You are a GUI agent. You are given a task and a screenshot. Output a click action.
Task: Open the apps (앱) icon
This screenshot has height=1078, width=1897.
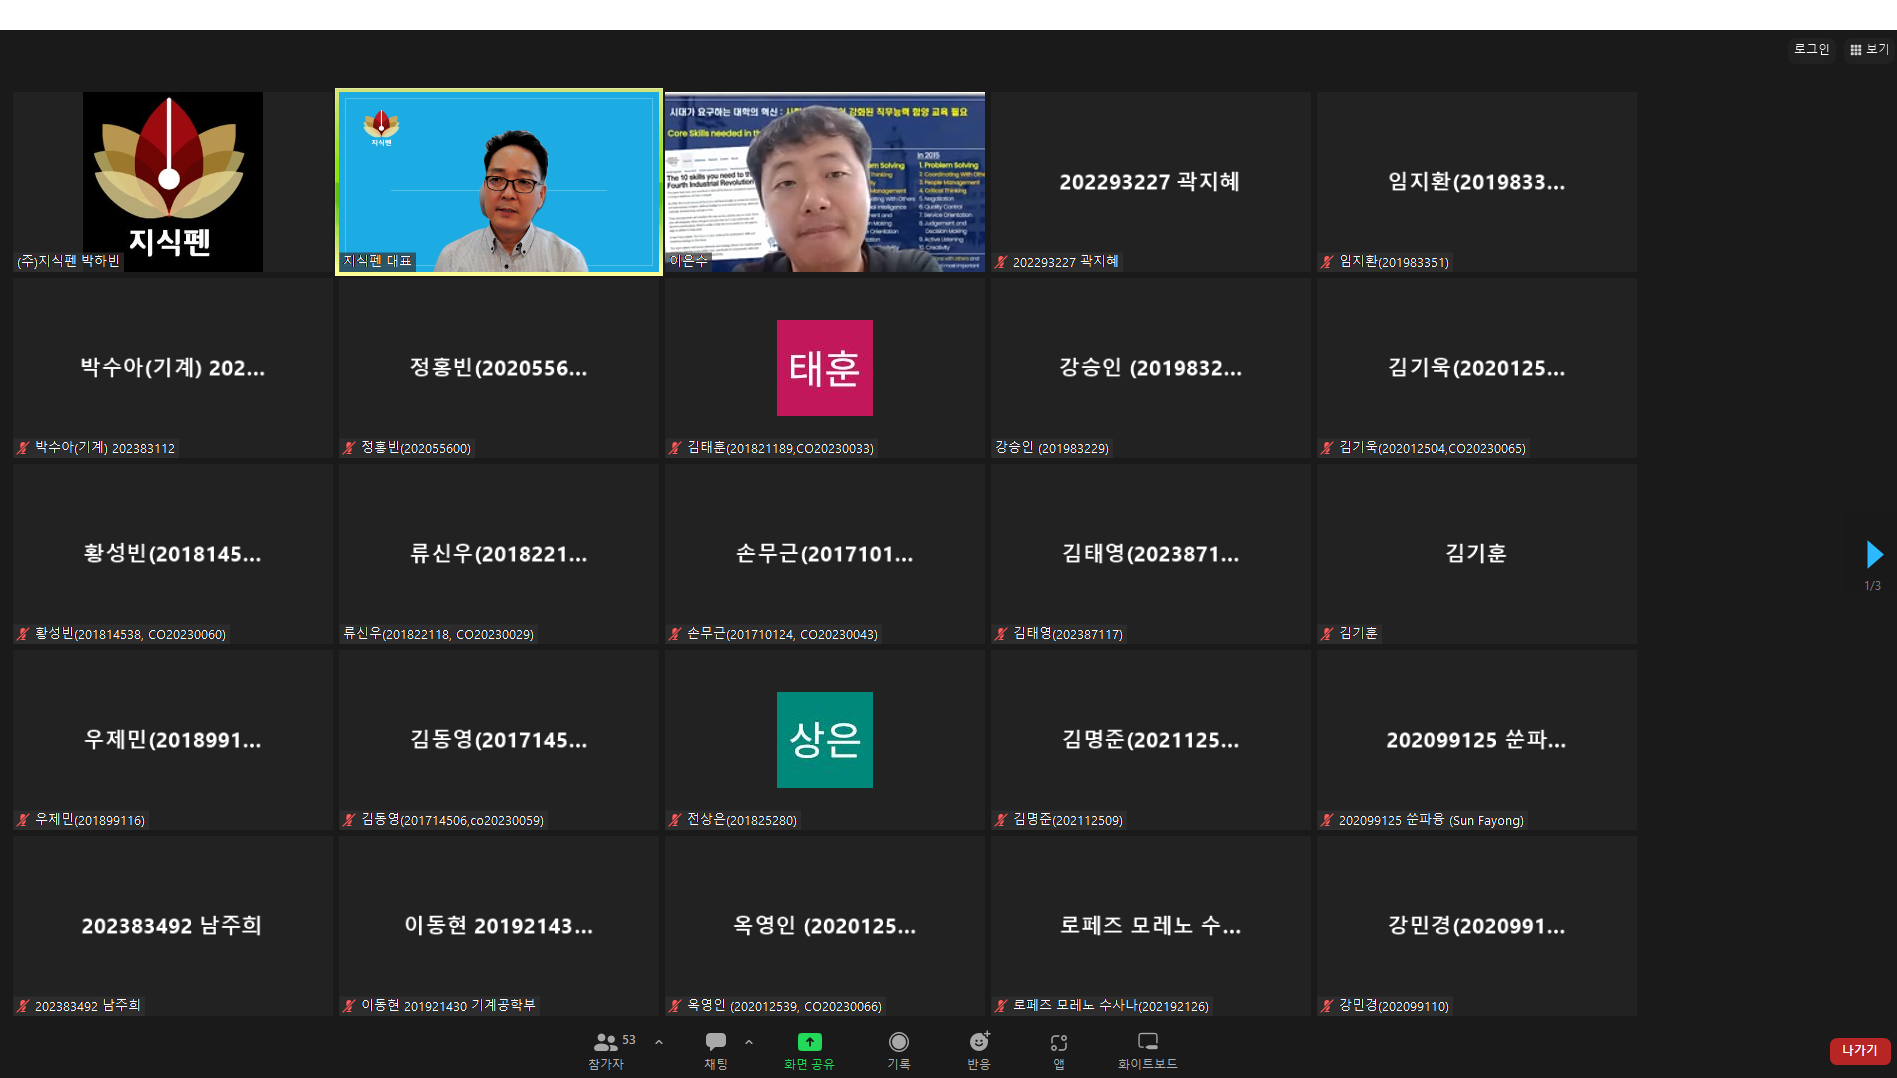[1059, 1042]
